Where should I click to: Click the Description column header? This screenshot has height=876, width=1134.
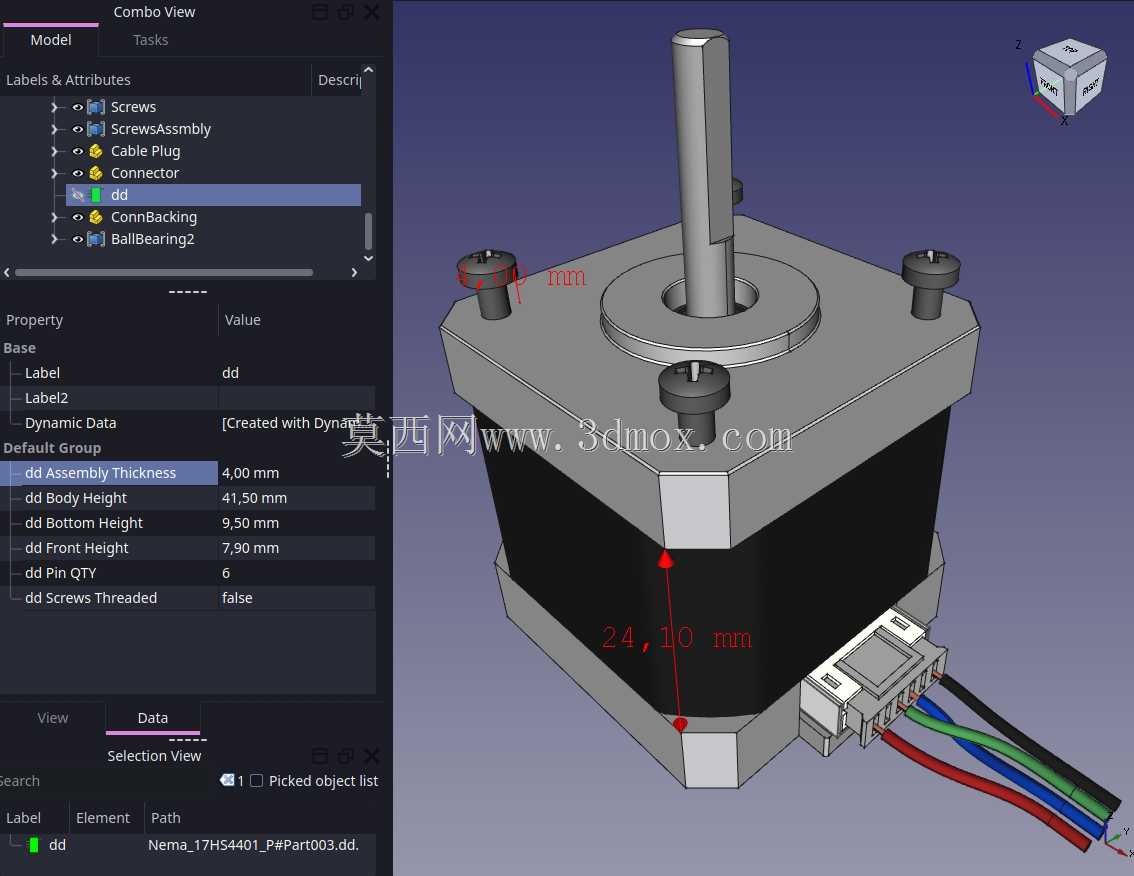[338, 80]
